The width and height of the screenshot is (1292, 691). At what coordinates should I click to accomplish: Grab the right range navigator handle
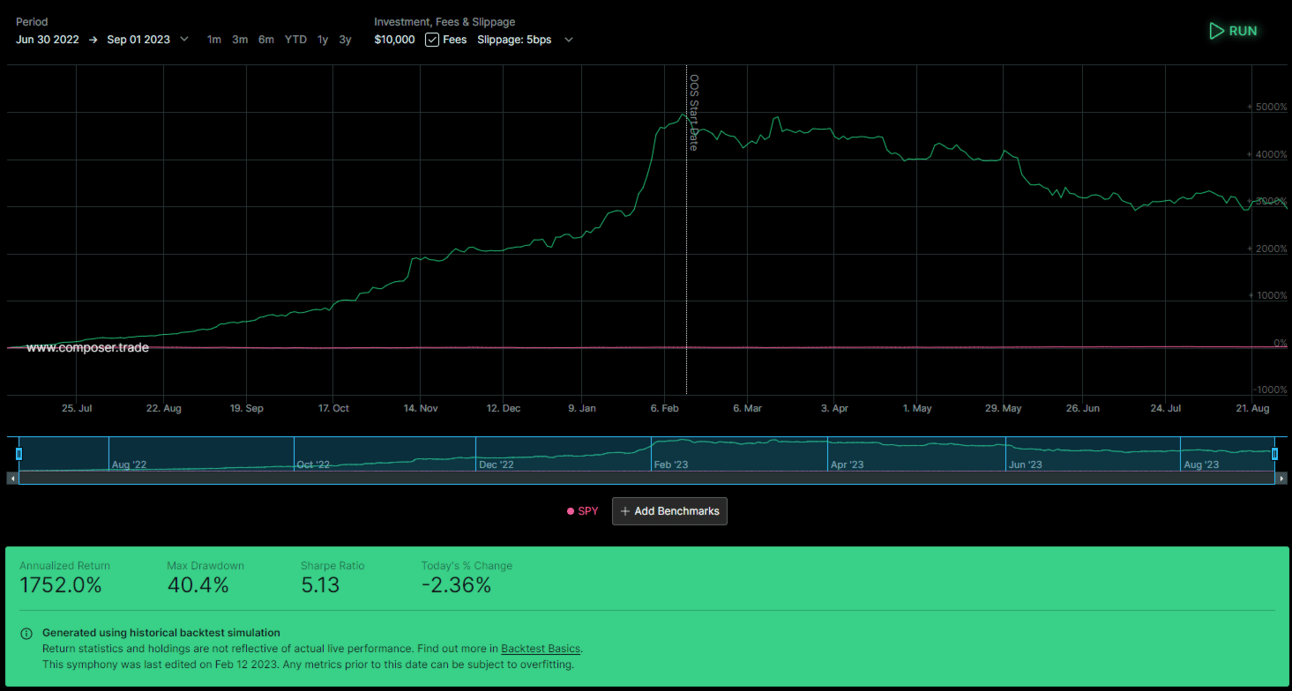pyautogui.click(x=1275, y=454)
